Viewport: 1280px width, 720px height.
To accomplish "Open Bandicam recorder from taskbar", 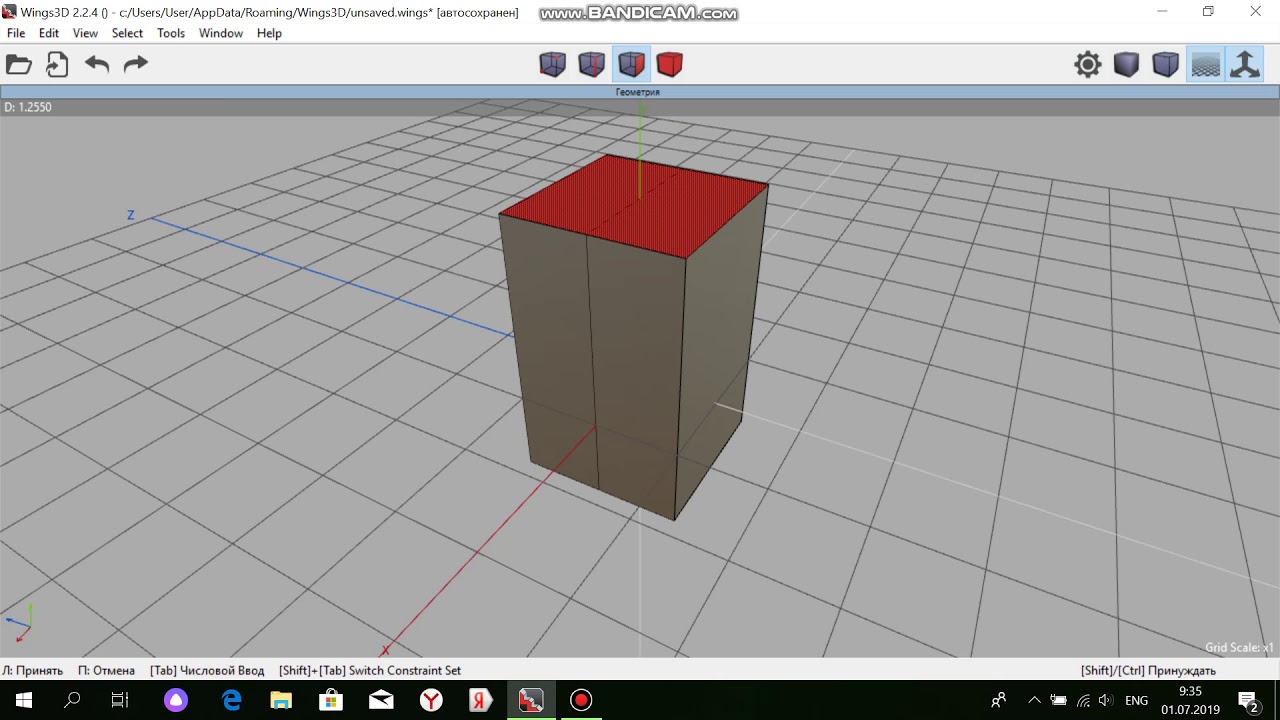I will pyautogui.click(x=581, y=700).
